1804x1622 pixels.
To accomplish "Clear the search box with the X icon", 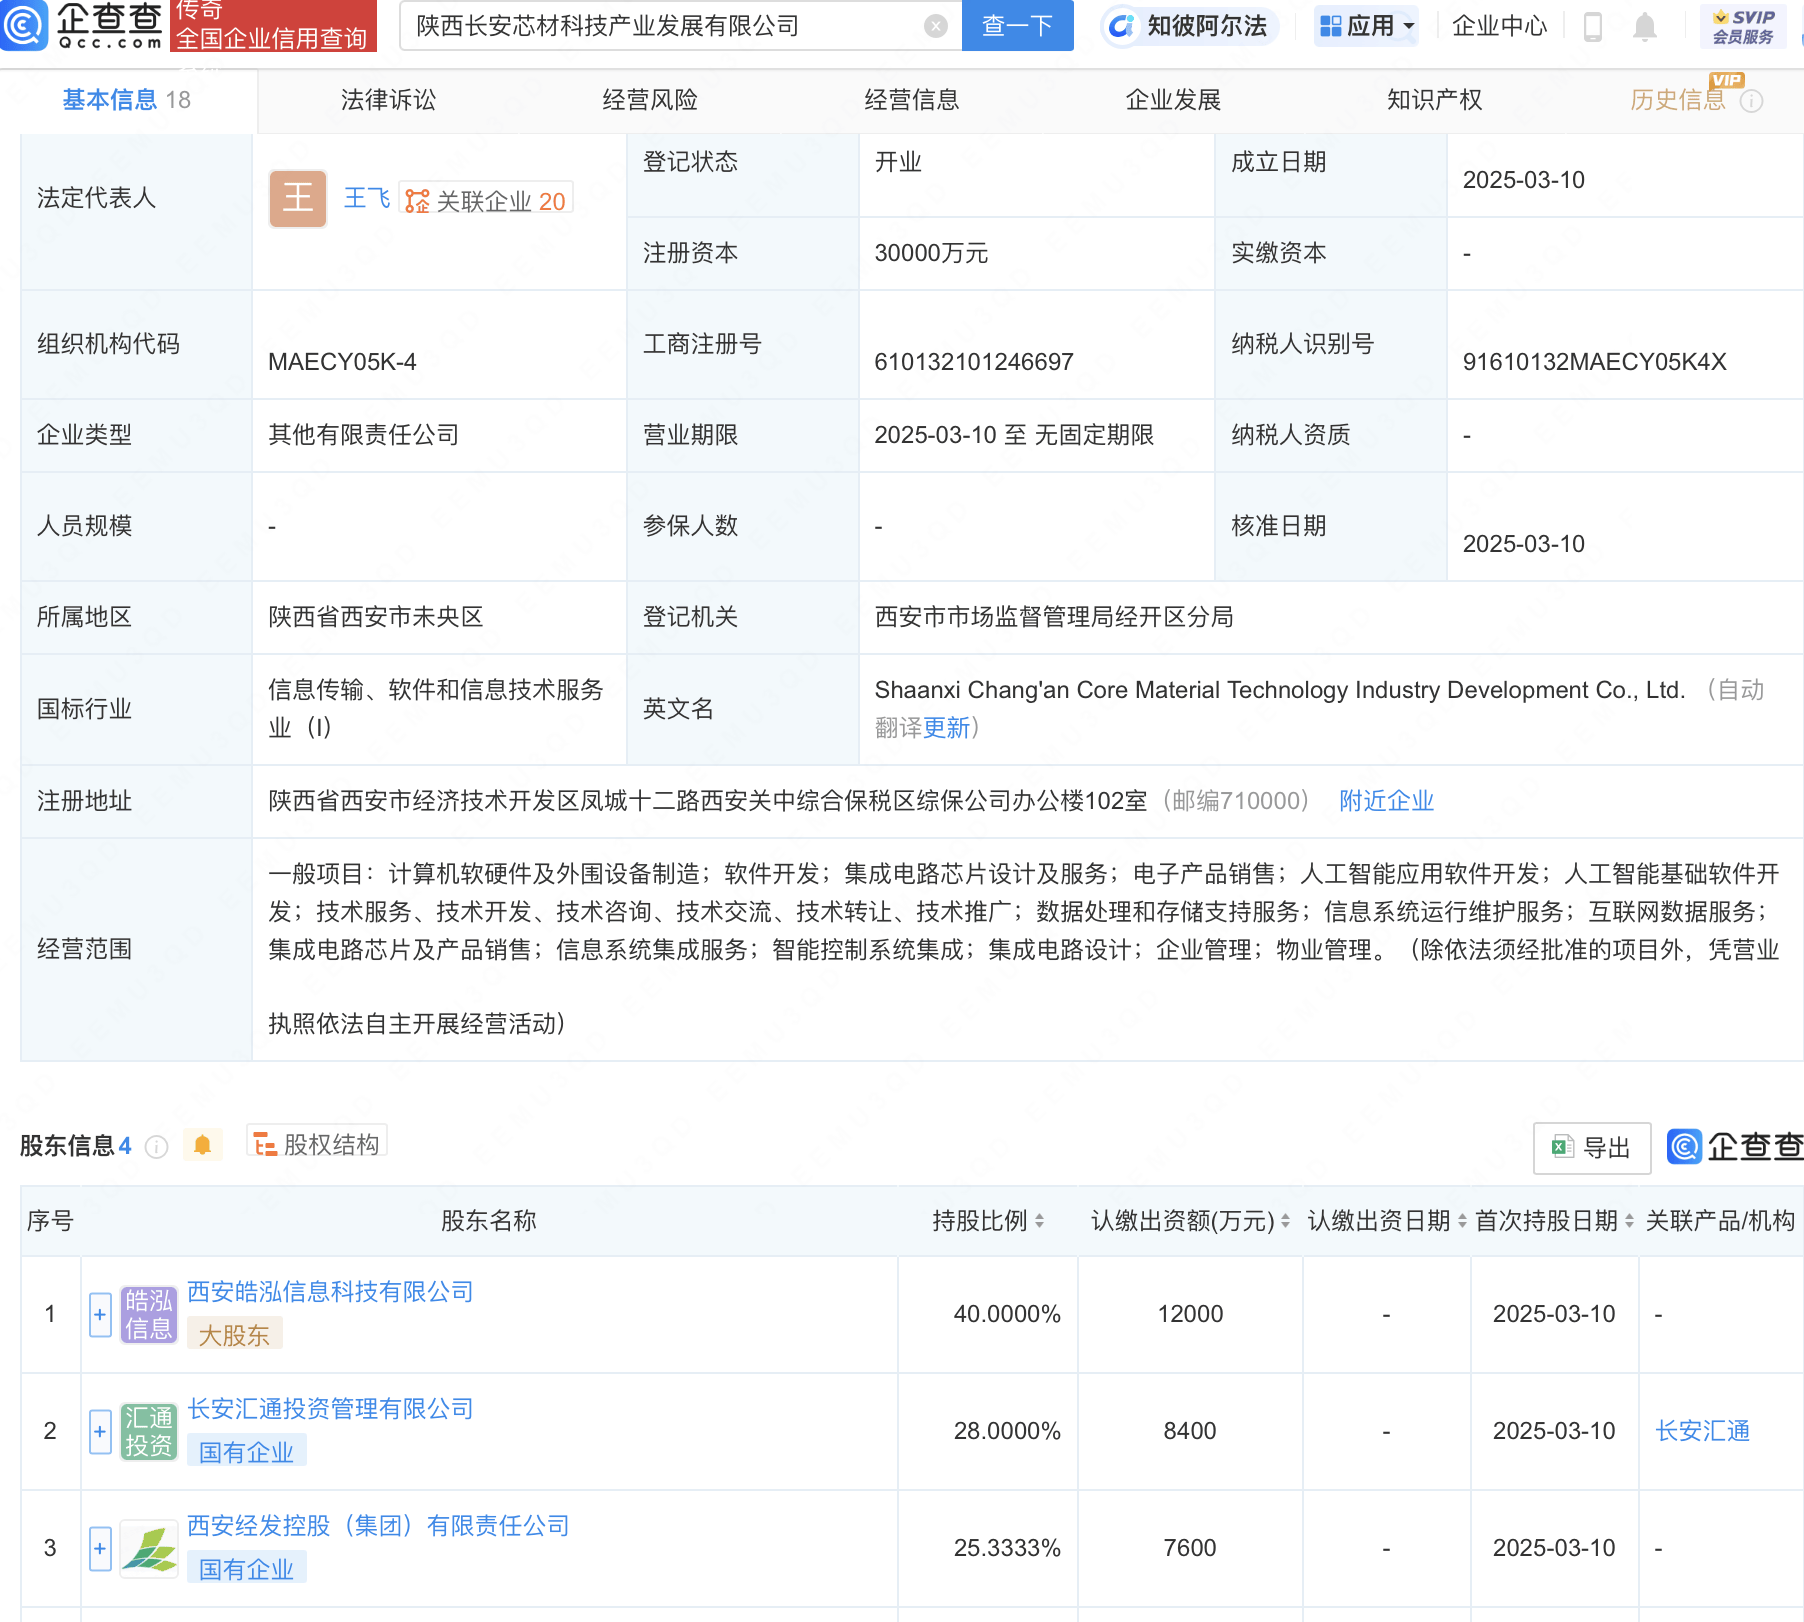I will [x=935, y=26].
